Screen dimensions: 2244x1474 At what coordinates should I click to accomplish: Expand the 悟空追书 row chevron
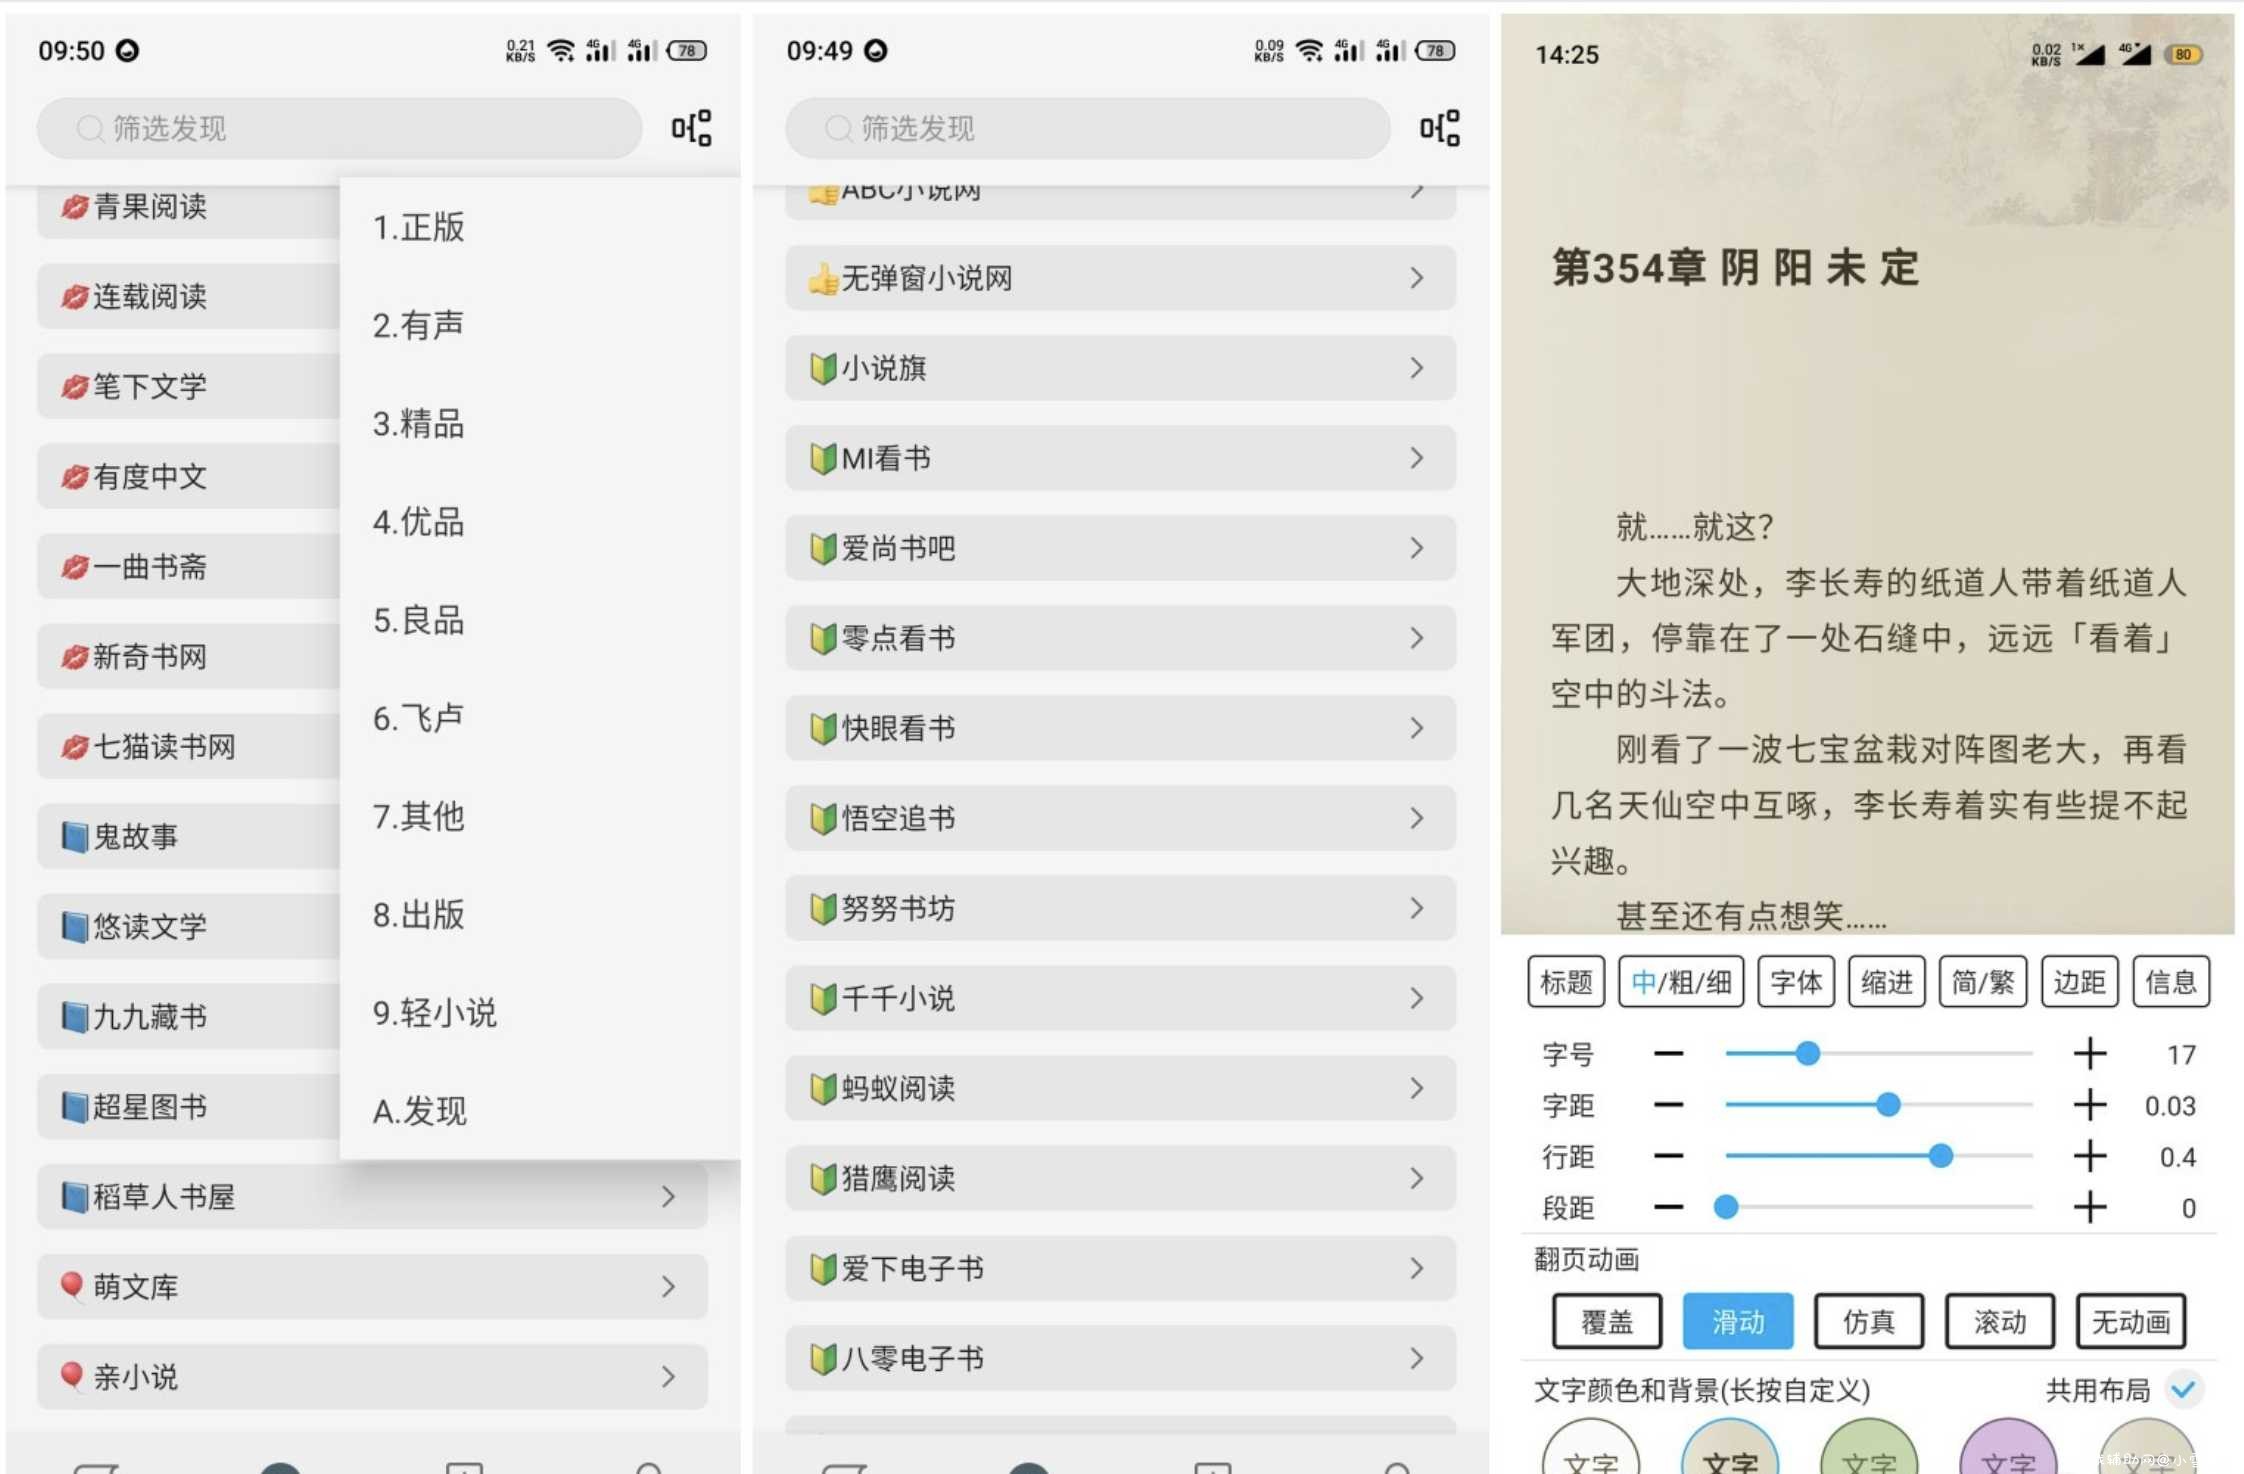tap(1416, 818)
